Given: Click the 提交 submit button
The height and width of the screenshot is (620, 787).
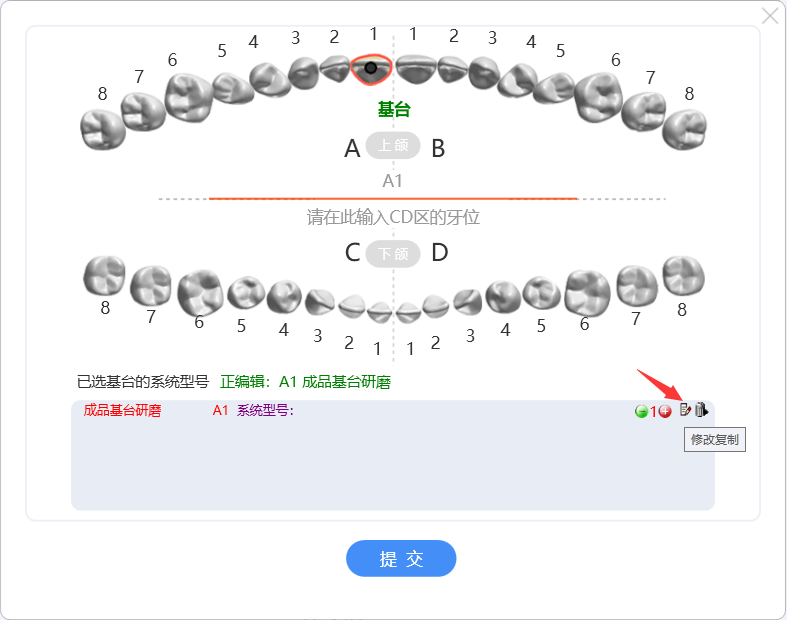Looking at the screenshot, I should (x=401, y=558).
